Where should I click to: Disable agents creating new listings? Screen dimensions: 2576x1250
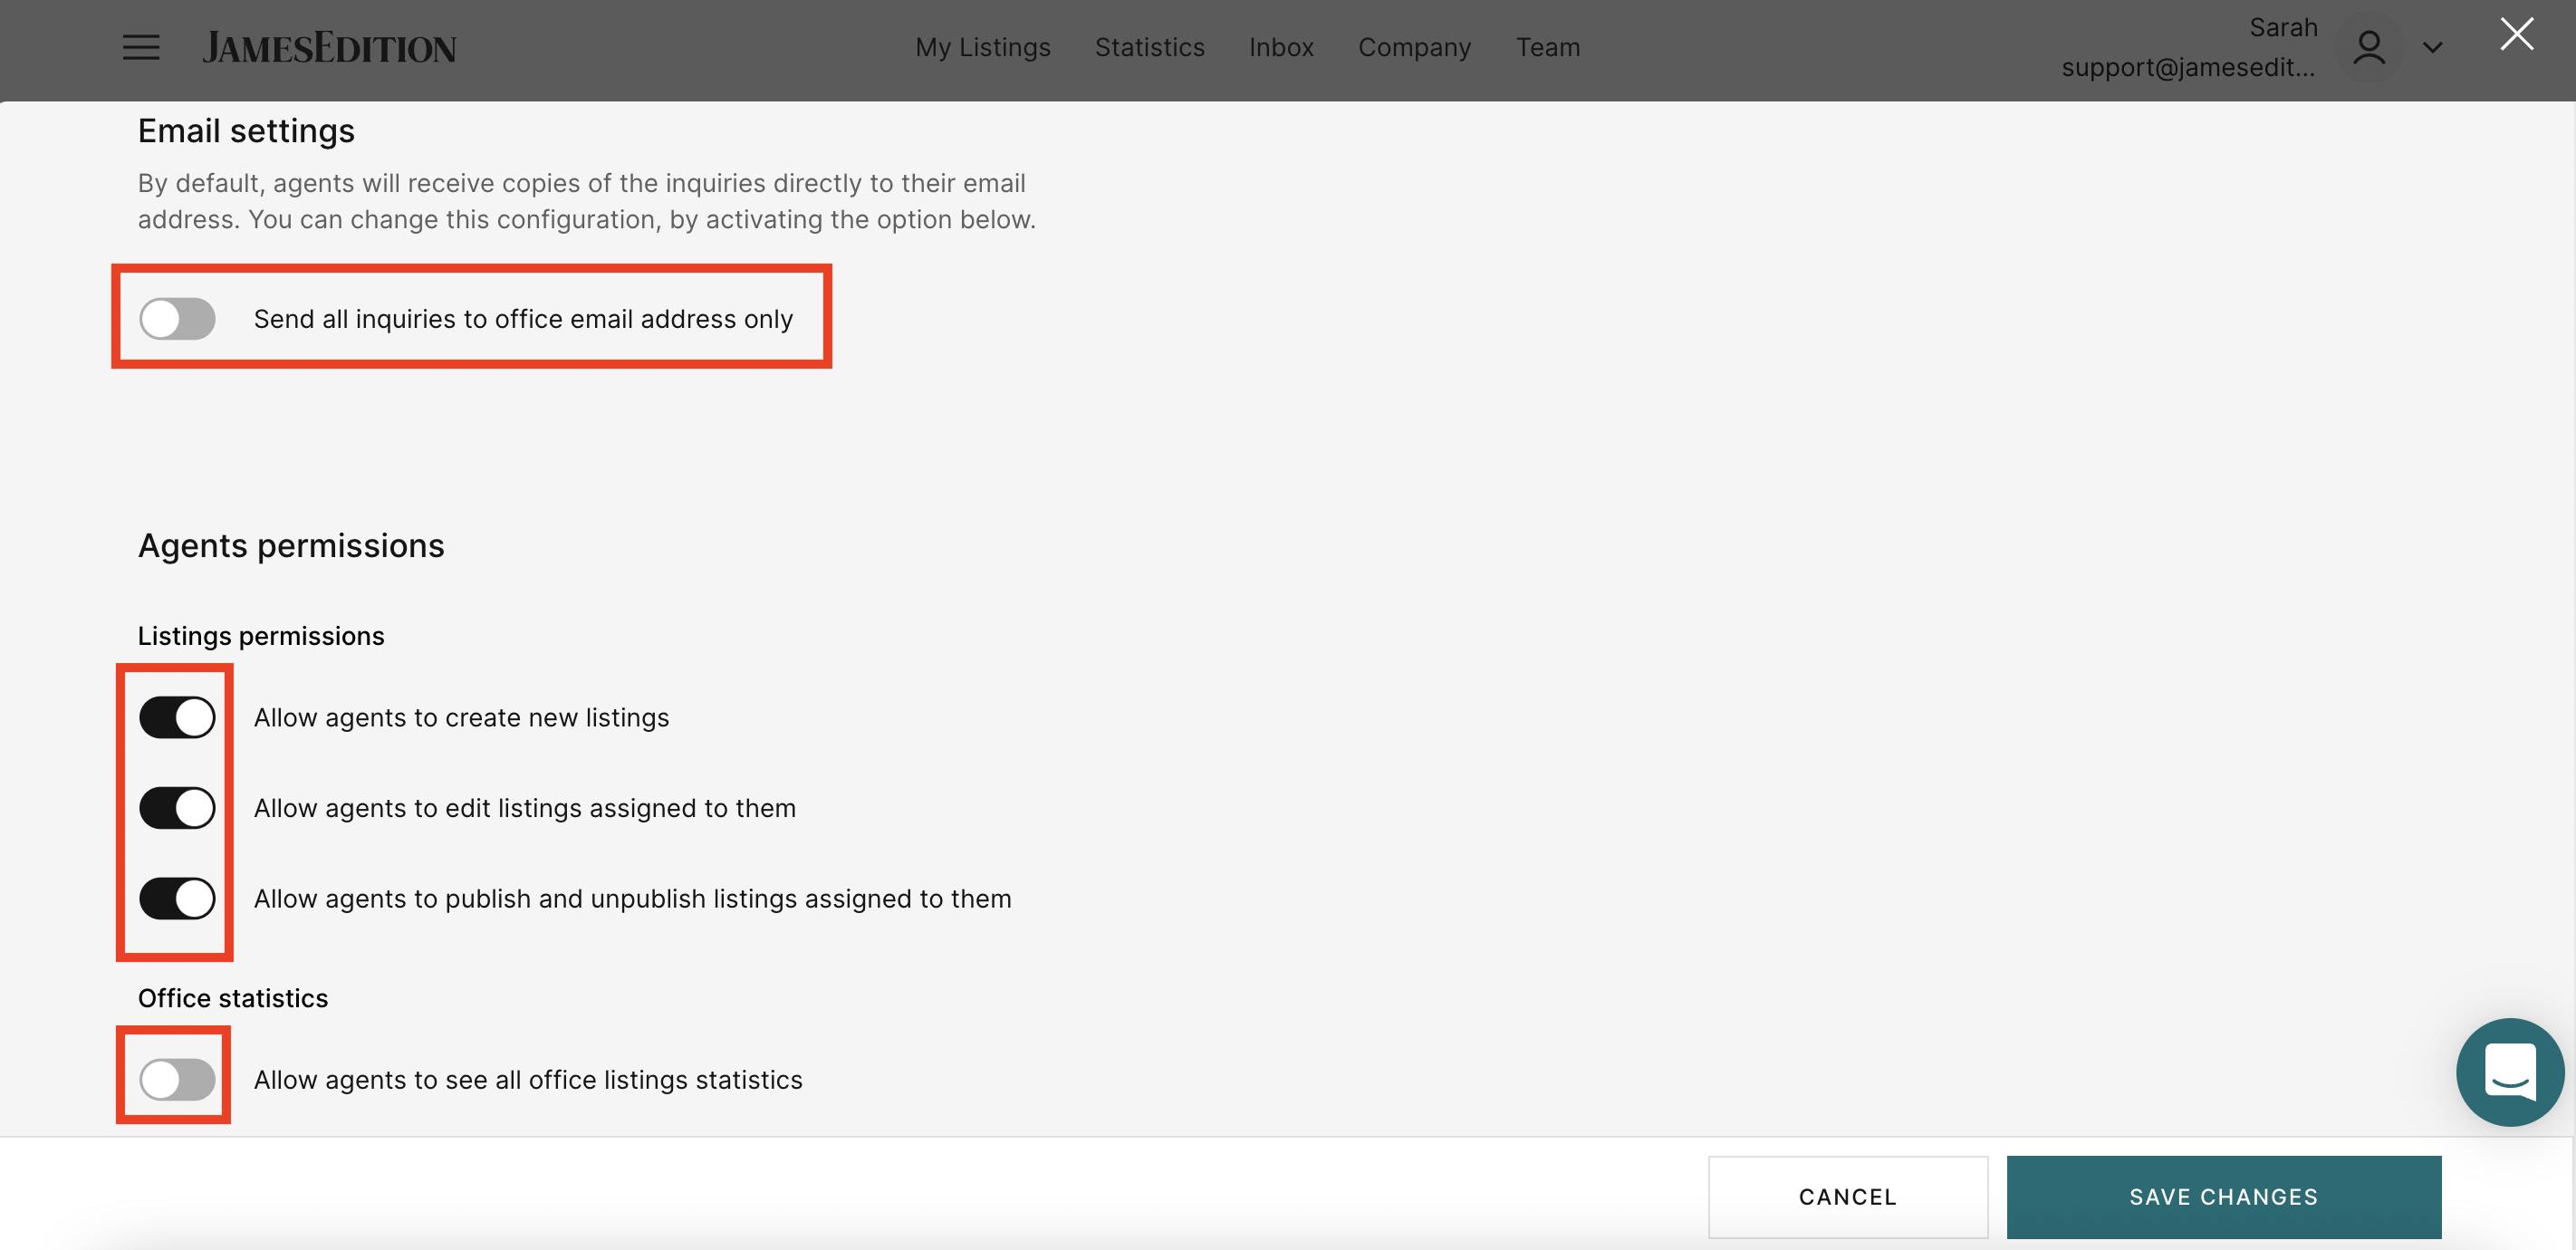177,717
